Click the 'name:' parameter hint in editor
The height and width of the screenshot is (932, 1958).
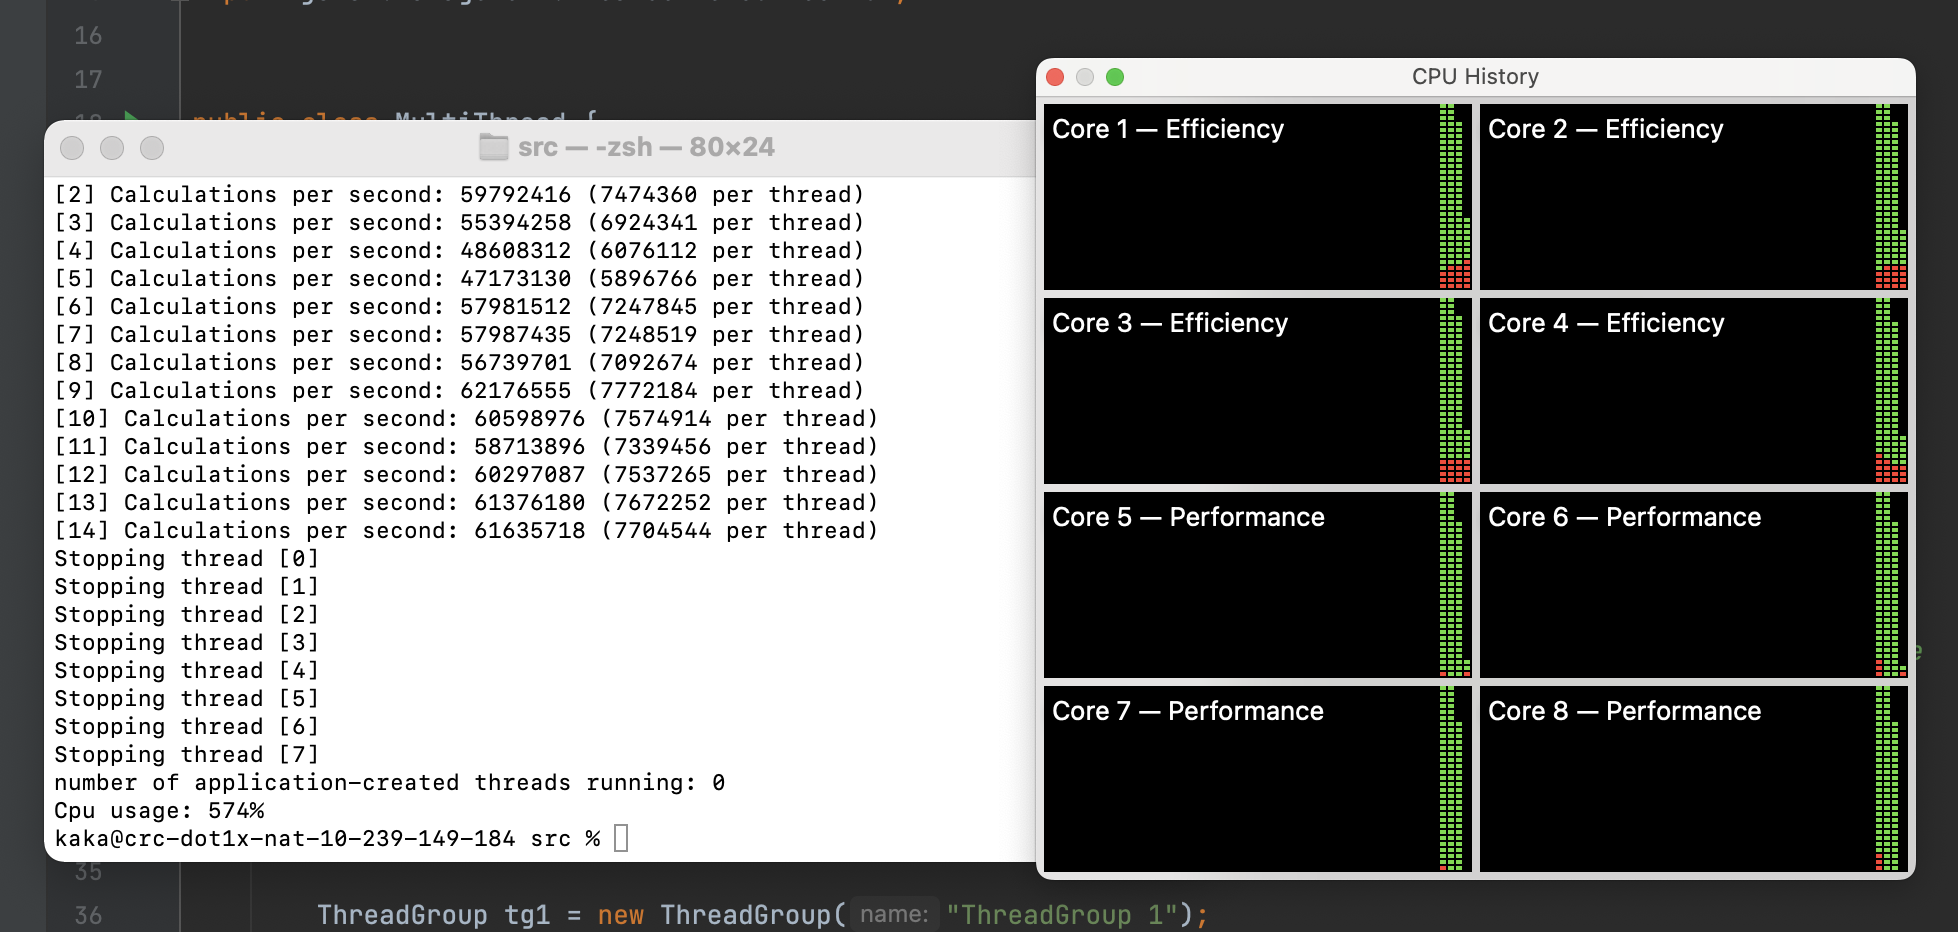[894, 915]
